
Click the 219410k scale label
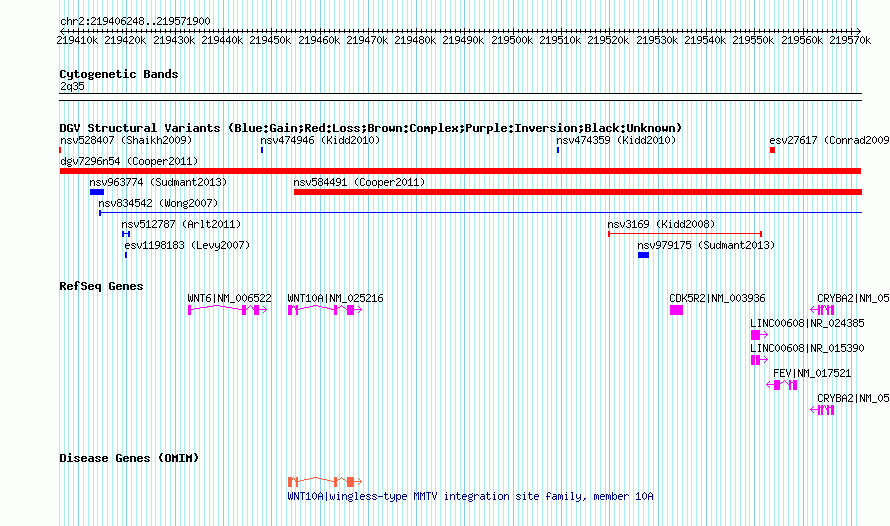[77, 40]
